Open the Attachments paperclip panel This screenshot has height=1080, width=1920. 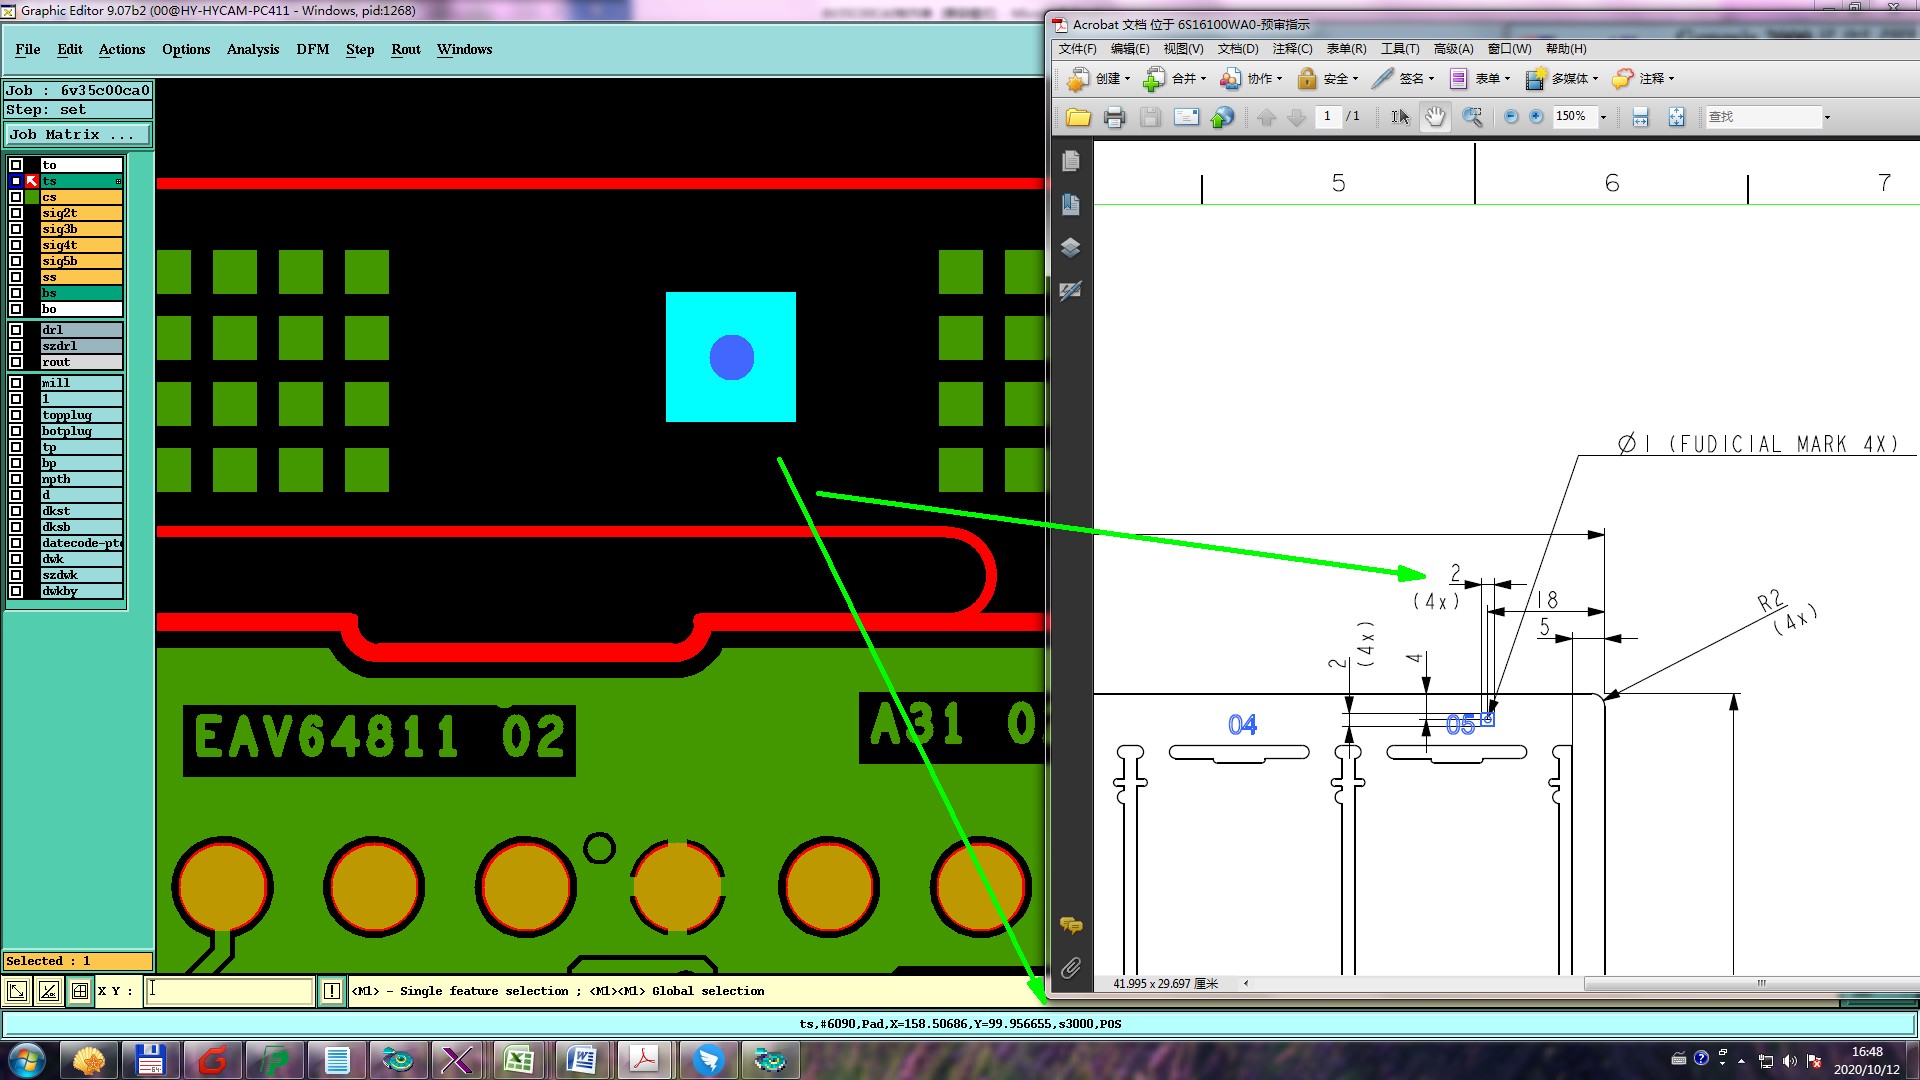[x=1070, y=968]
